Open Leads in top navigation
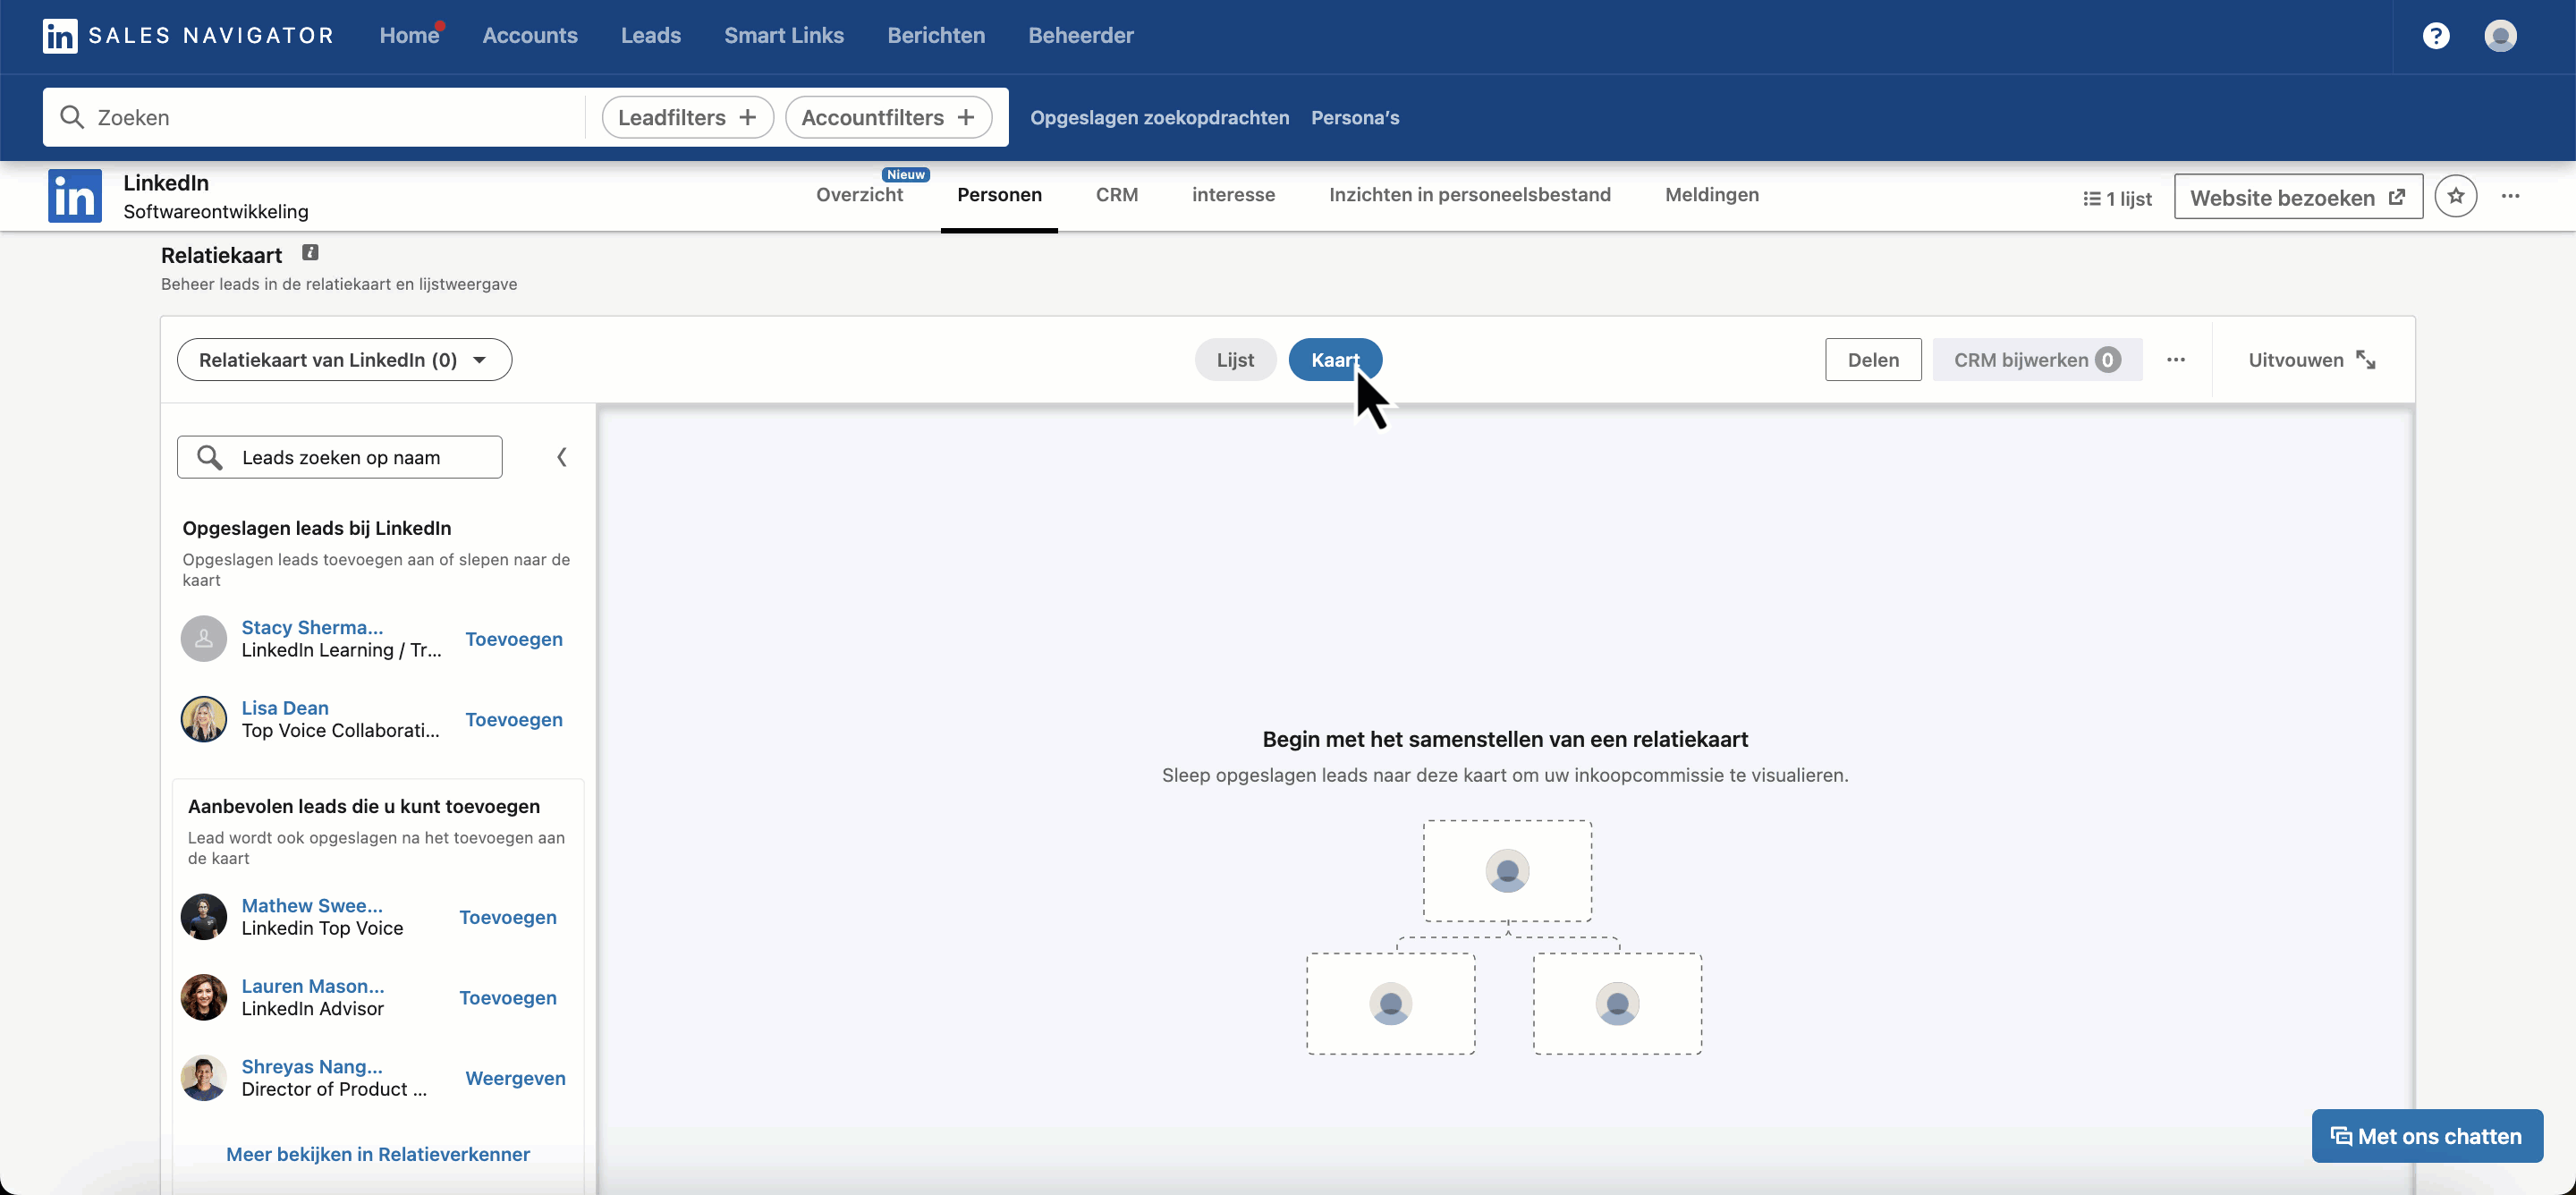Viewport: 2576px width, 1195px height. 651,36
